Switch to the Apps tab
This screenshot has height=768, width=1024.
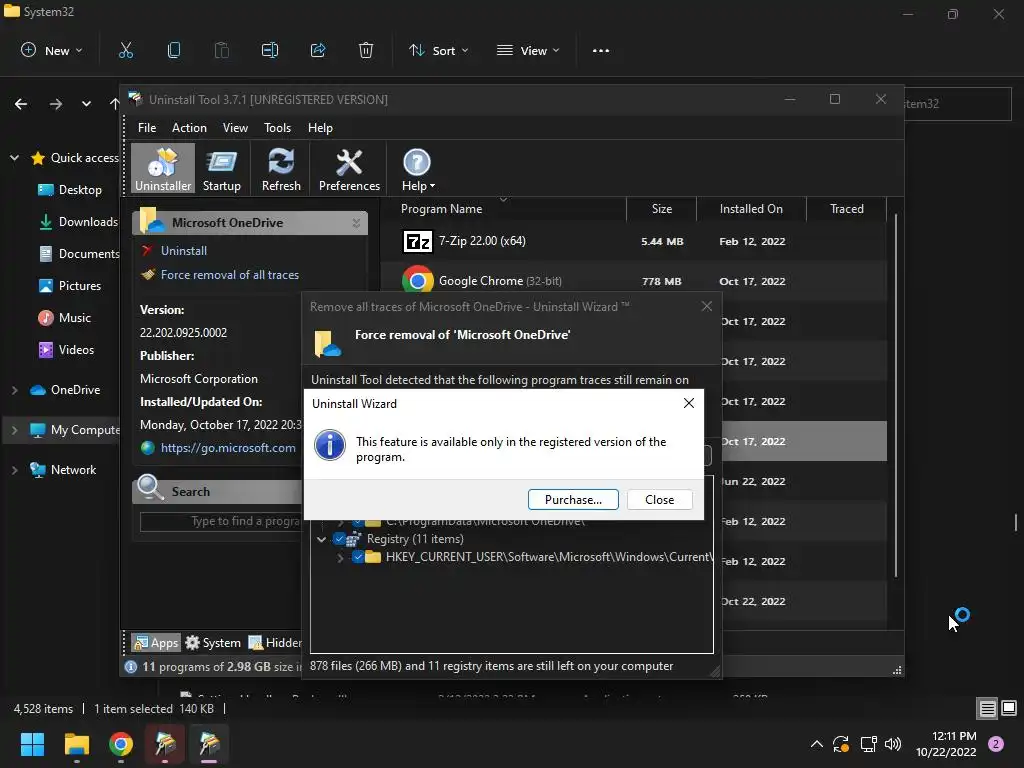point(155,643)
